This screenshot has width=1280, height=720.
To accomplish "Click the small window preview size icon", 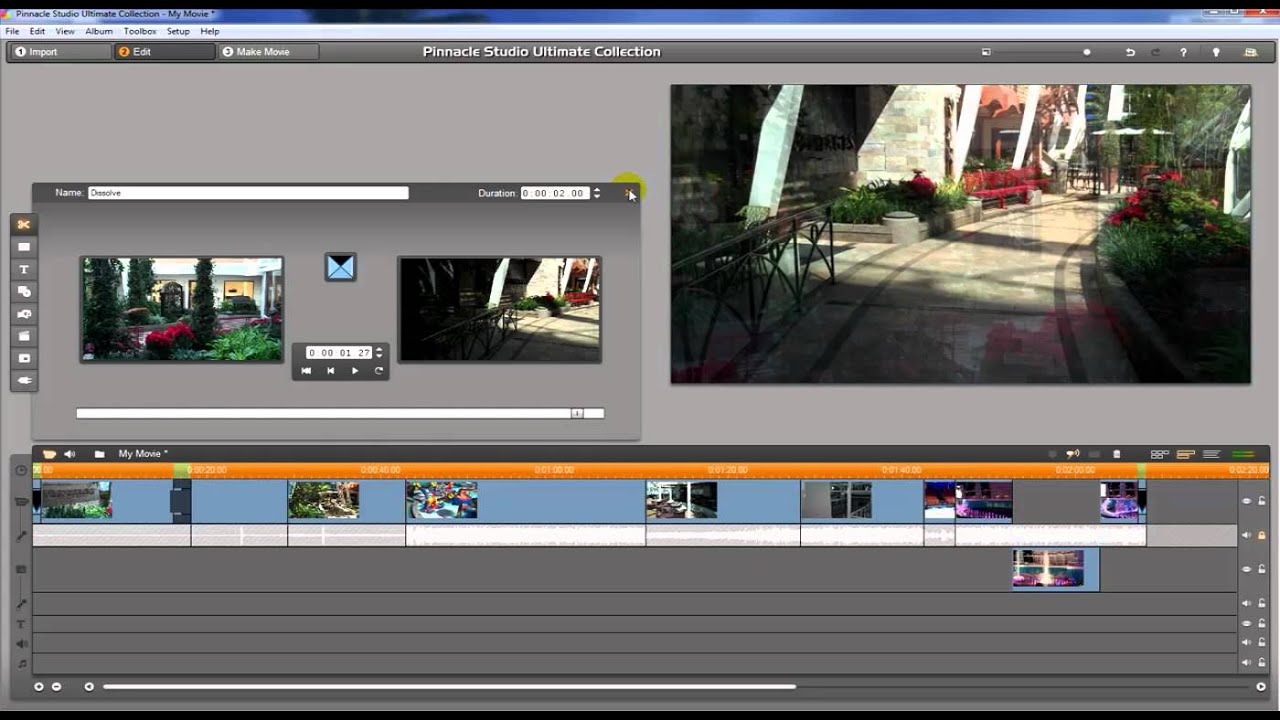I will pyautogui.click(x=986, y=52).
